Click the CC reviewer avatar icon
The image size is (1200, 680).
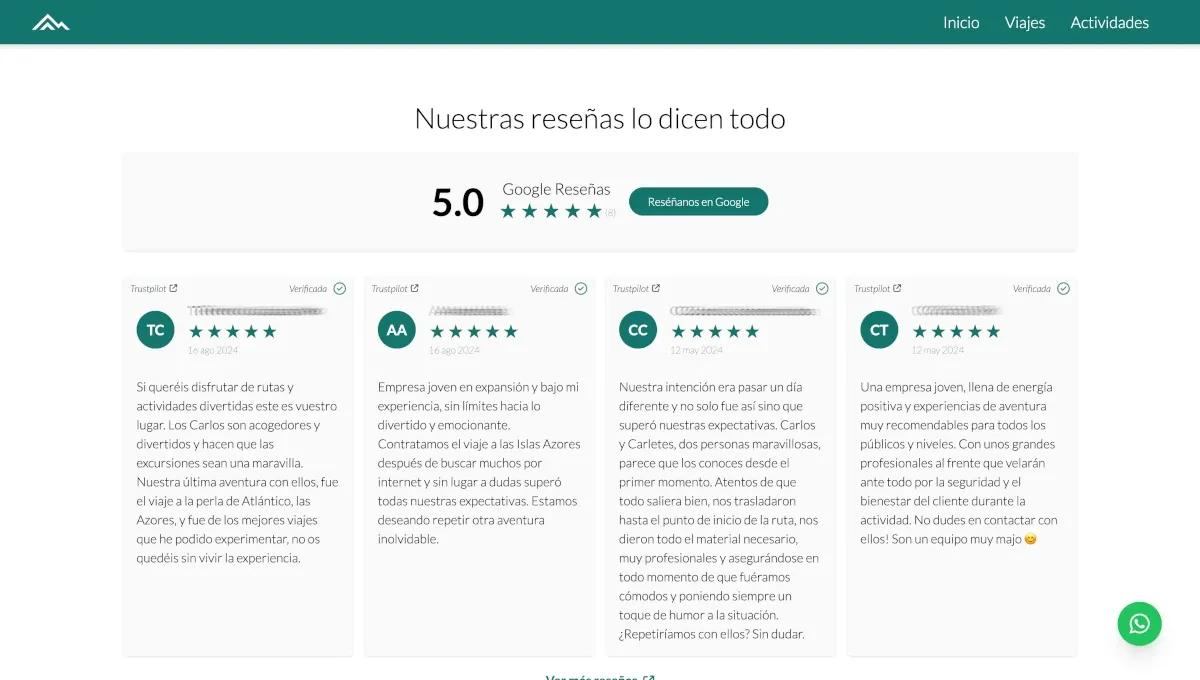point(637,329)
